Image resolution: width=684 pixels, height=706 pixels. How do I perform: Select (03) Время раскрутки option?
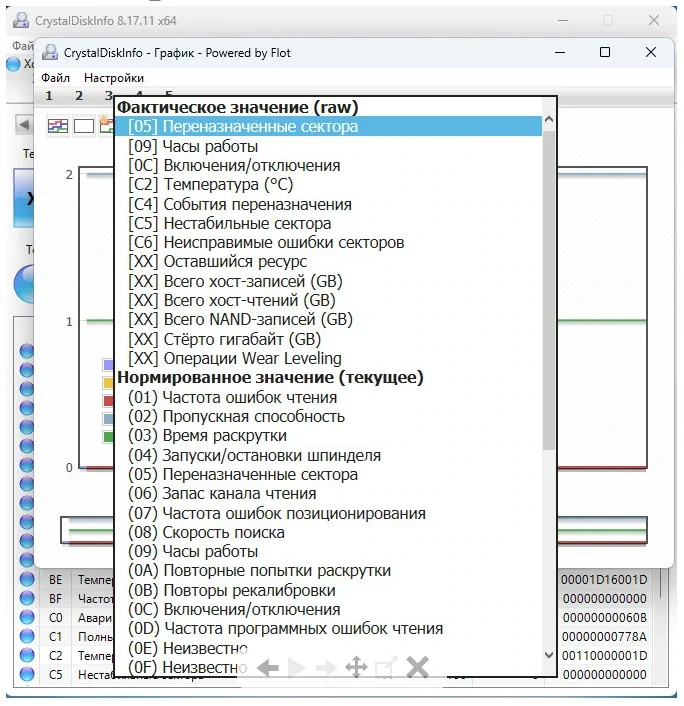click(x=328, y=436)
